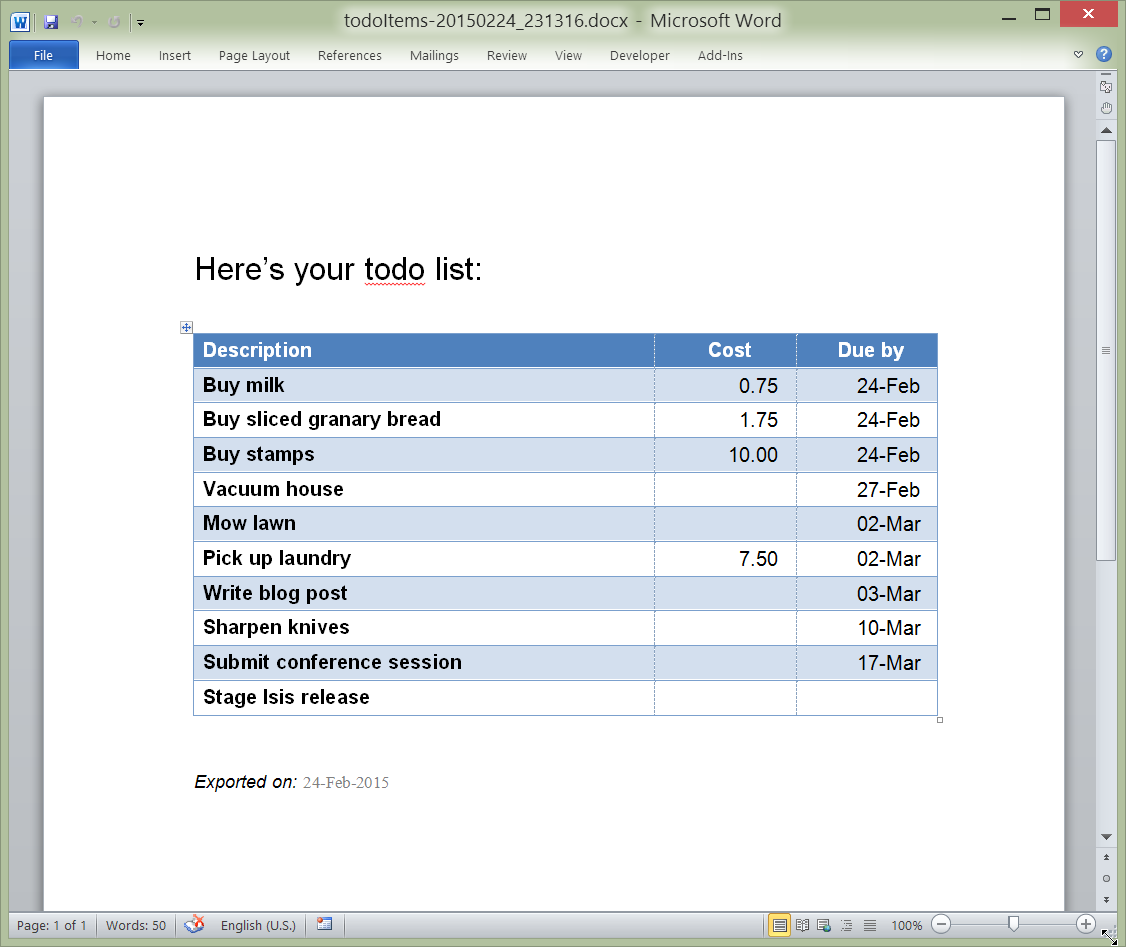Screen dimensions: 1126x947
Task: Click the Words: 50 count button
Action: (136, 925)
